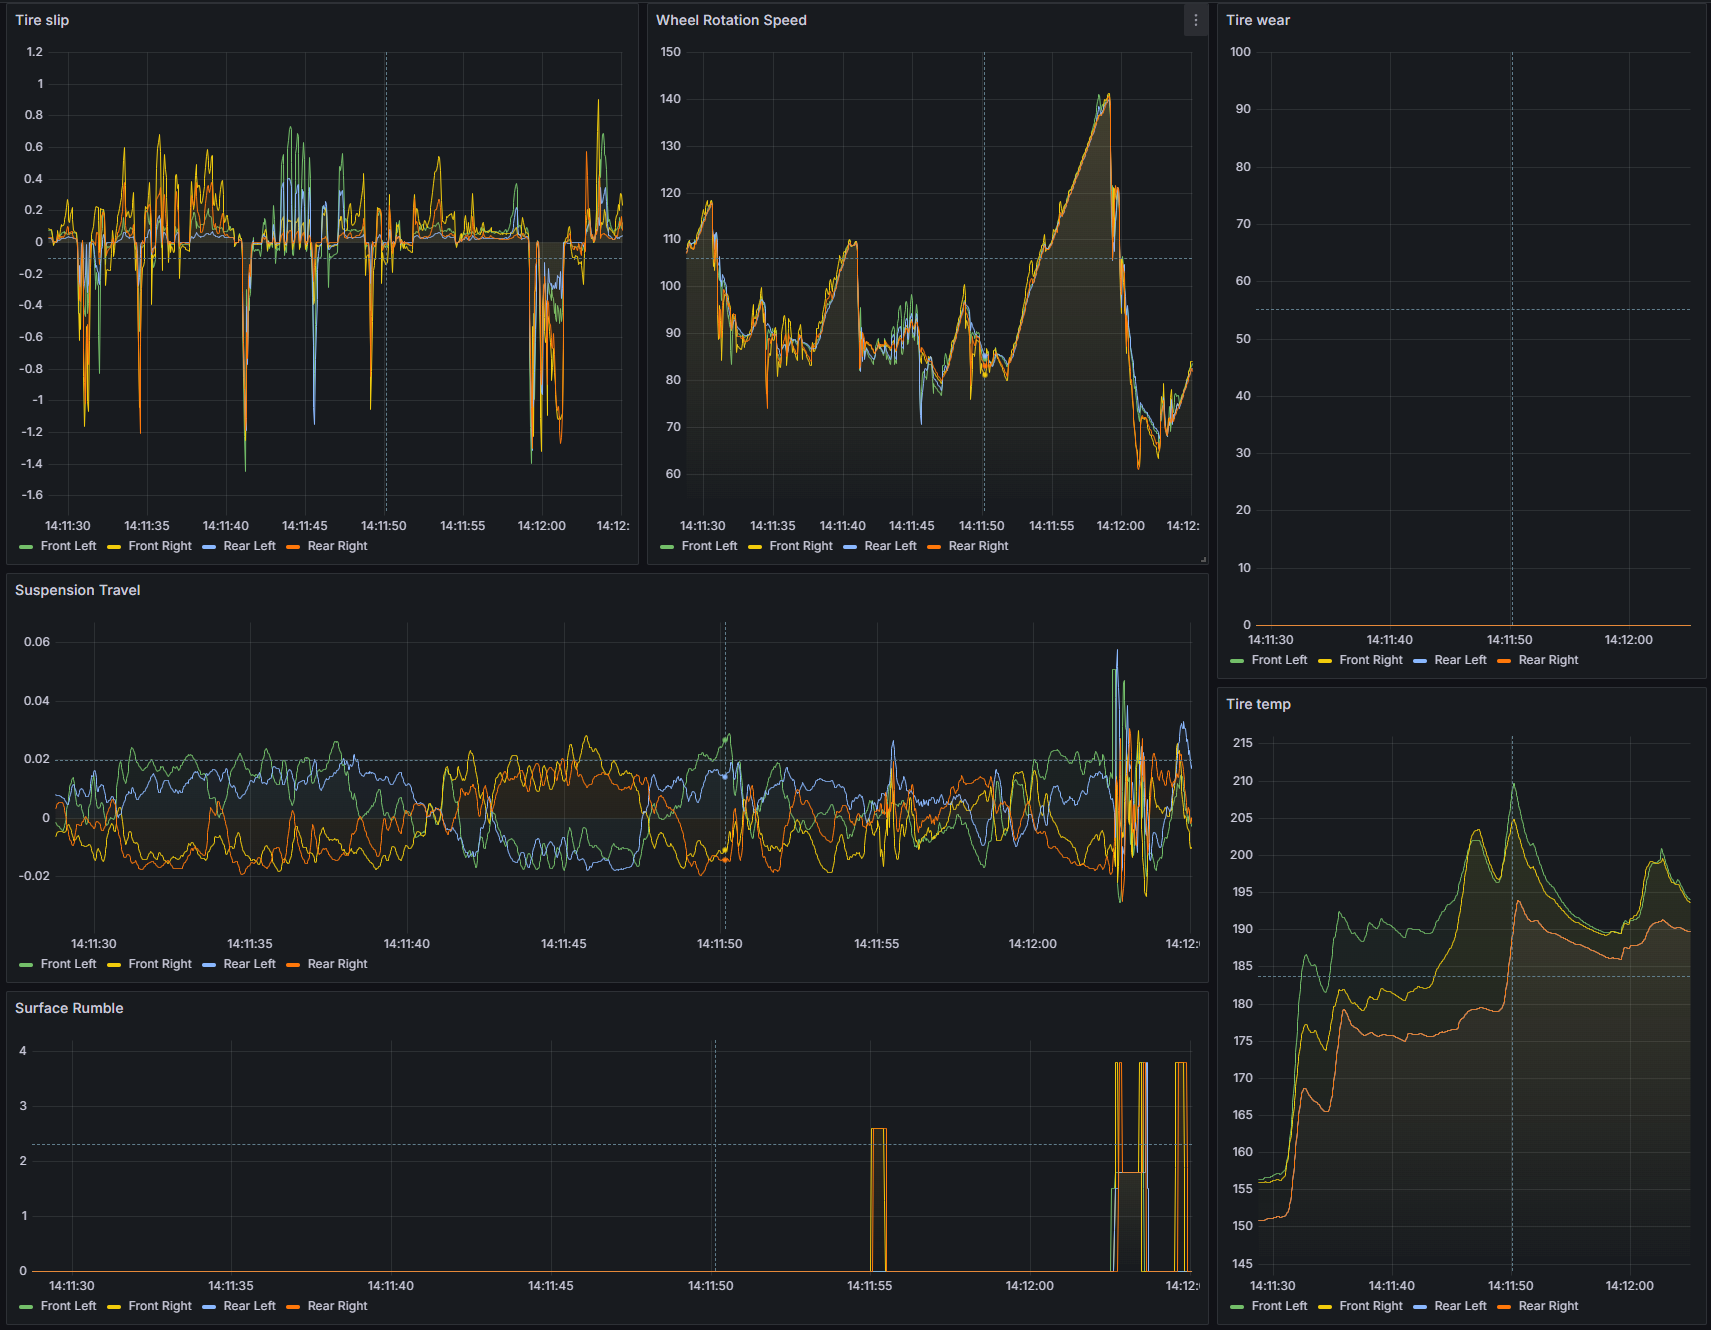Screen dimensions: 1711x1330
Task: Open the Wheel Rotation Speed panel menu
Action: coord(1195,20)
